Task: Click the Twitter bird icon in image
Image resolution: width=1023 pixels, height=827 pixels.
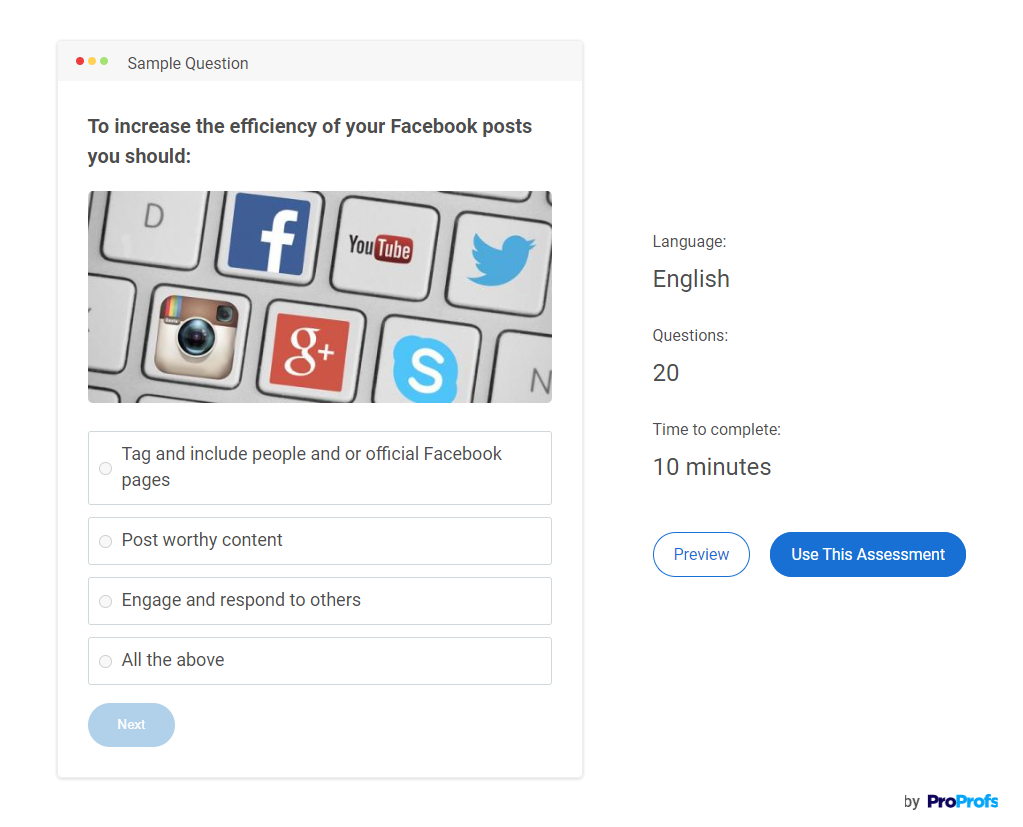Action: pos(501,258)
